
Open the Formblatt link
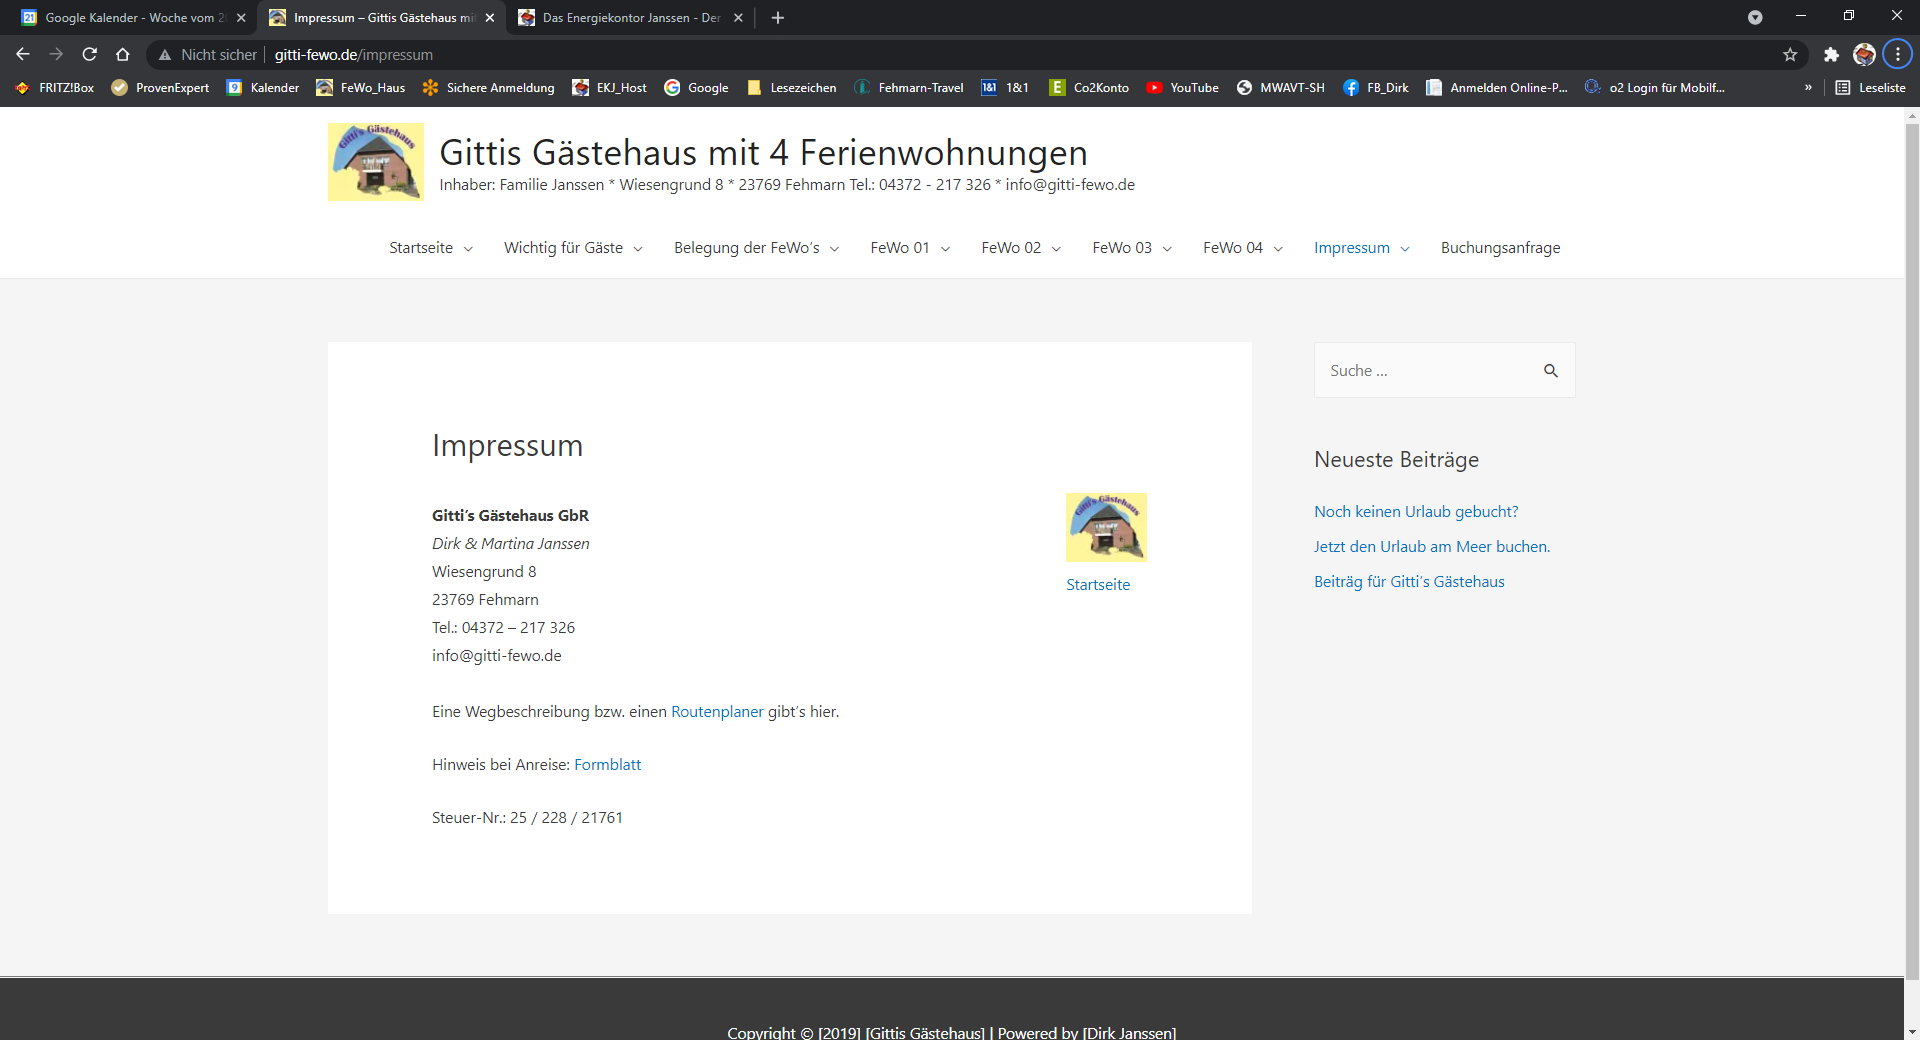pyautogui.click(x=607, y=765)
